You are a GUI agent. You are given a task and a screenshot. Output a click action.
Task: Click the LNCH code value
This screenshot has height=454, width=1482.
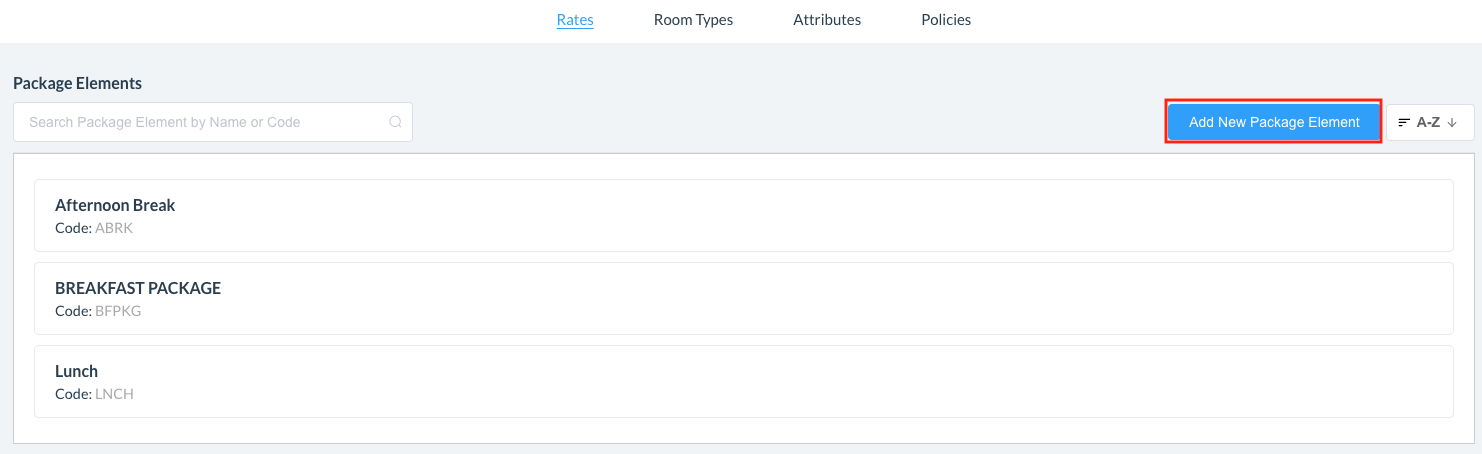click(114, 394)
